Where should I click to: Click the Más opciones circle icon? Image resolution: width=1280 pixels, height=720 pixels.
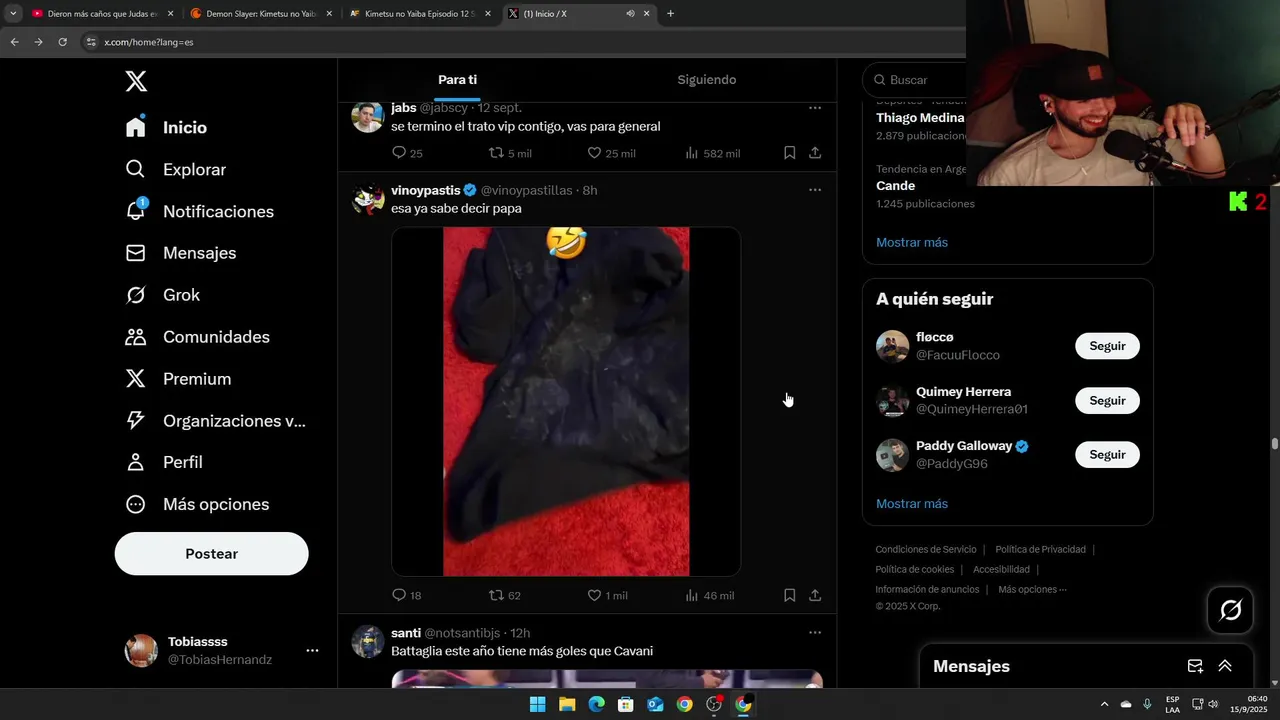tap(136, 504)
